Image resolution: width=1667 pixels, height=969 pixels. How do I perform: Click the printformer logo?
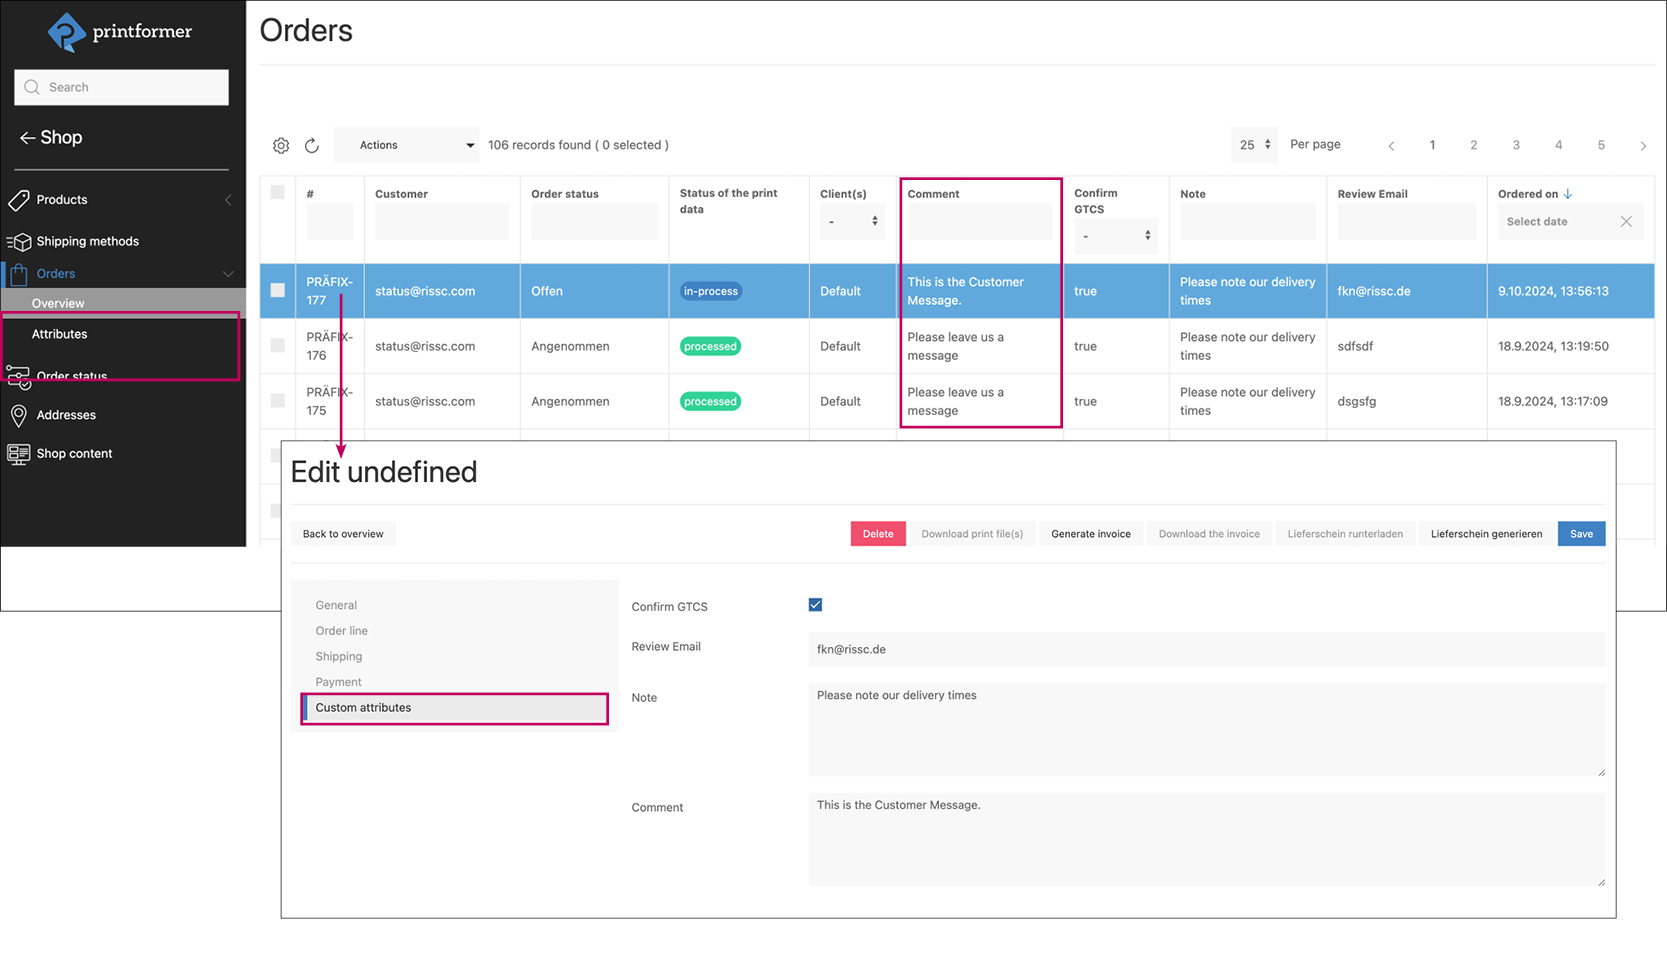[x=120, y=32]
